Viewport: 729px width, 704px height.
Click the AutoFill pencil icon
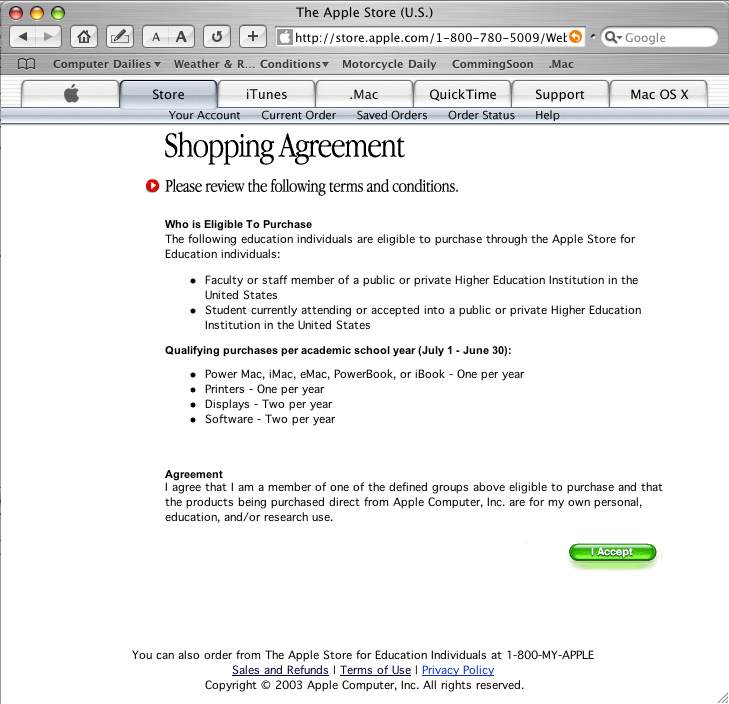(120, 37)
